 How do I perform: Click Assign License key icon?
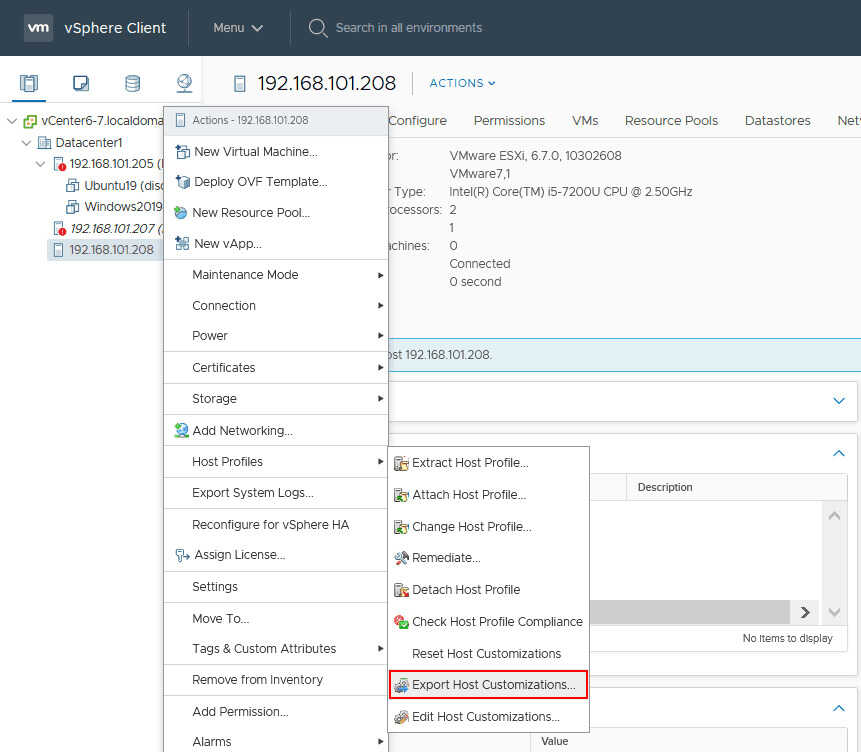(182, 555)
